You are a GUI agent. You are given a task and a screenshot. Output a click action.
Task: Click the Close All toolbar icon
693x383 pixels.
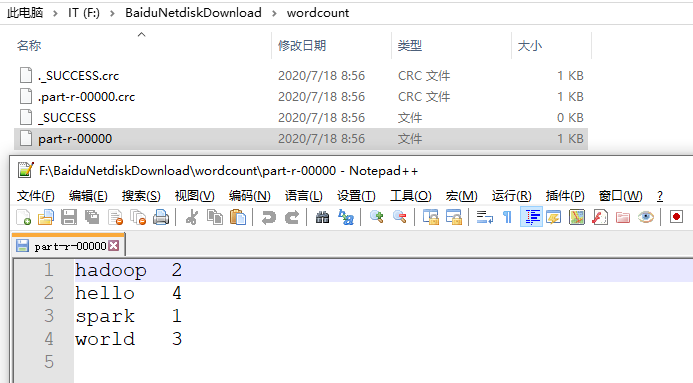pyautogui.click(x=138, y=217)
